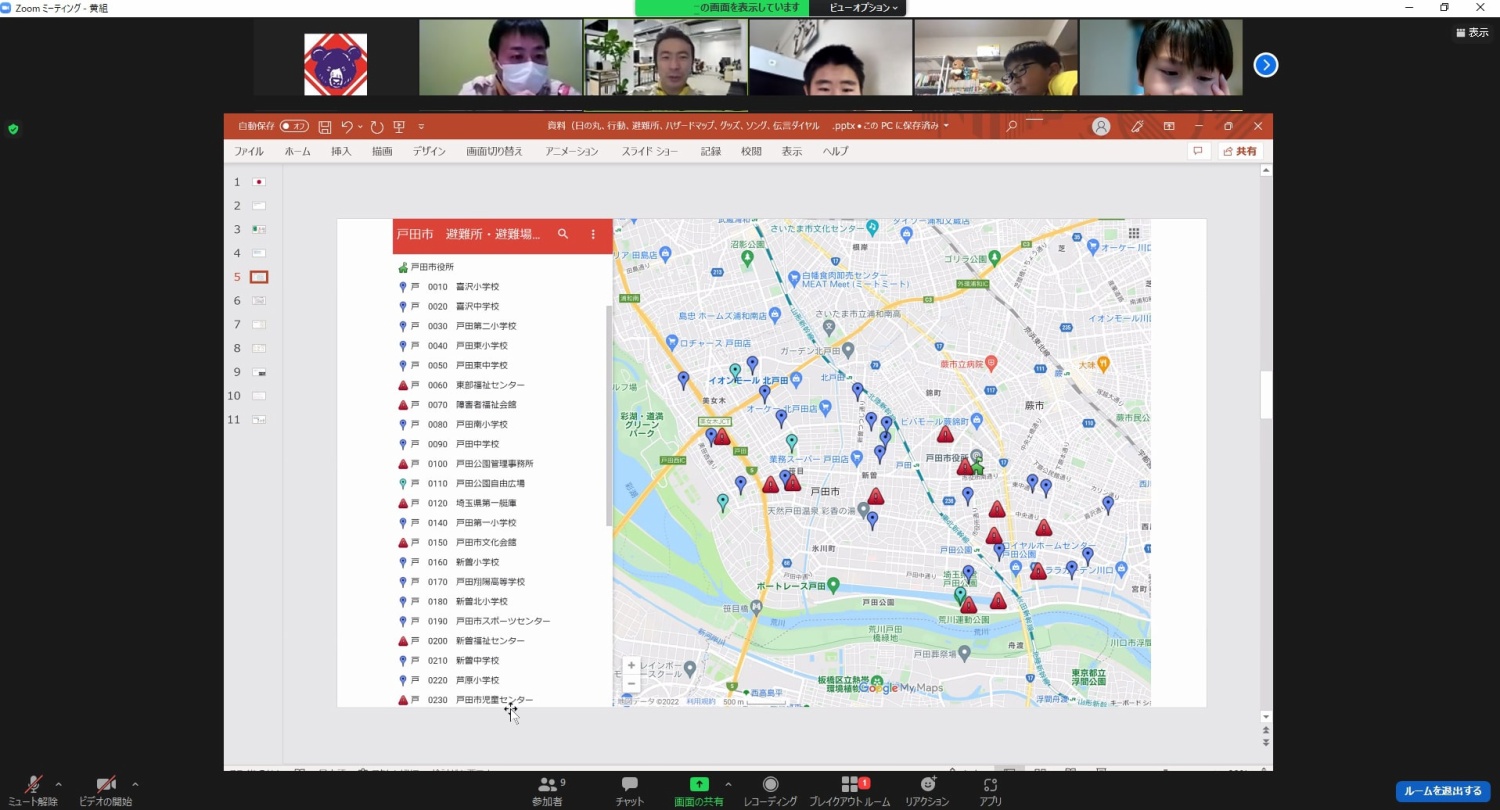Click list entry 0190 戸田市スポーツセンター
Screen dimensions: 1500x810
[475, 621]
